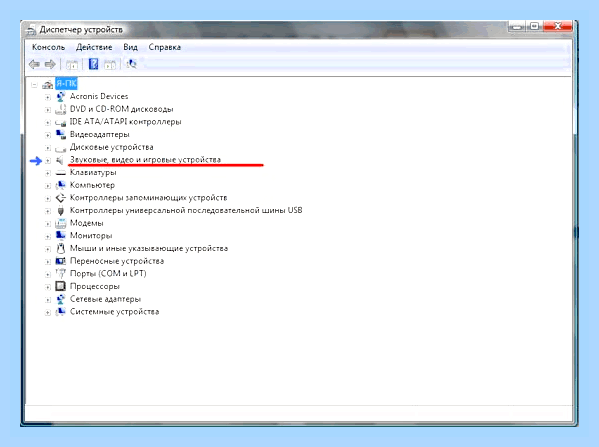Select the Я-ПК tree label
Screen dimensions: 599x447
[66, 84]
